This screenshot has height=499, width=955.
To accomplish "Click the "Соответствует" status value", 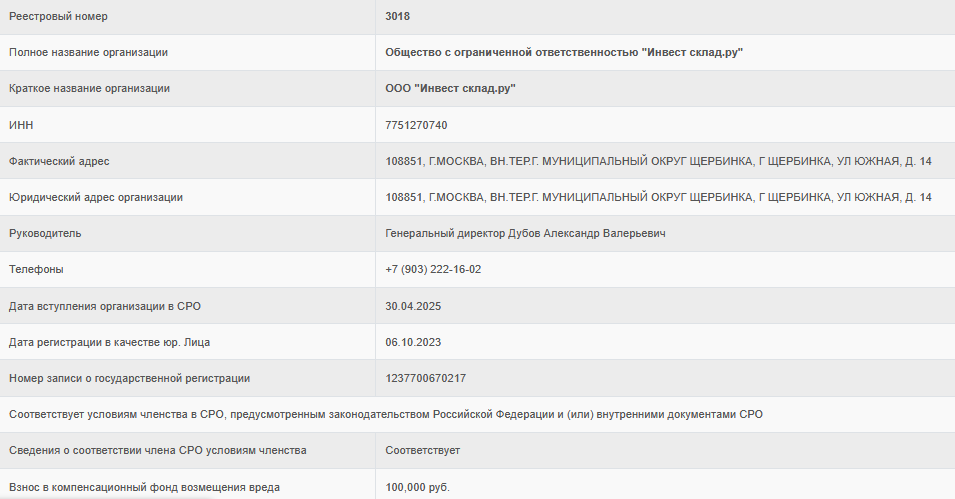I will tap(423, 450).
